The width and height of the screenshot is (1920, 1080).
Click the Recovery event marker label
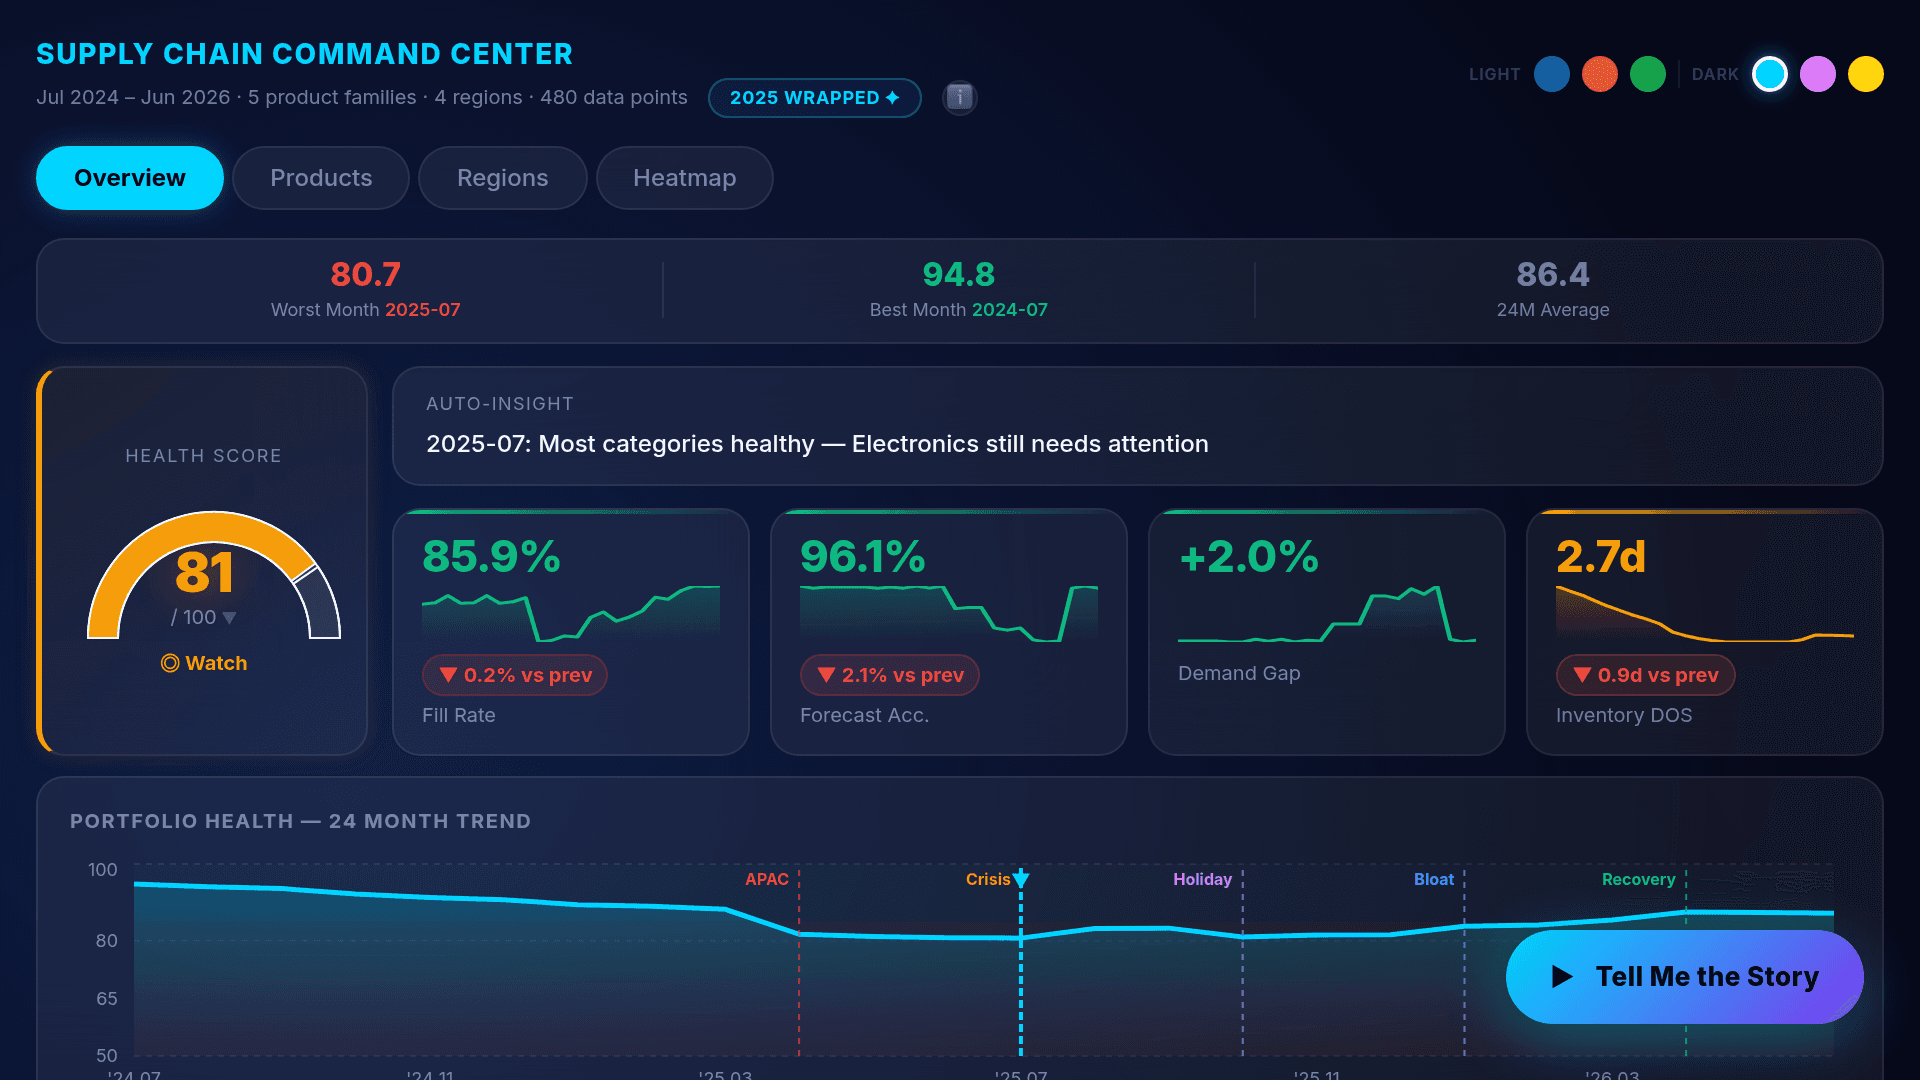[x=1638, y=879]
